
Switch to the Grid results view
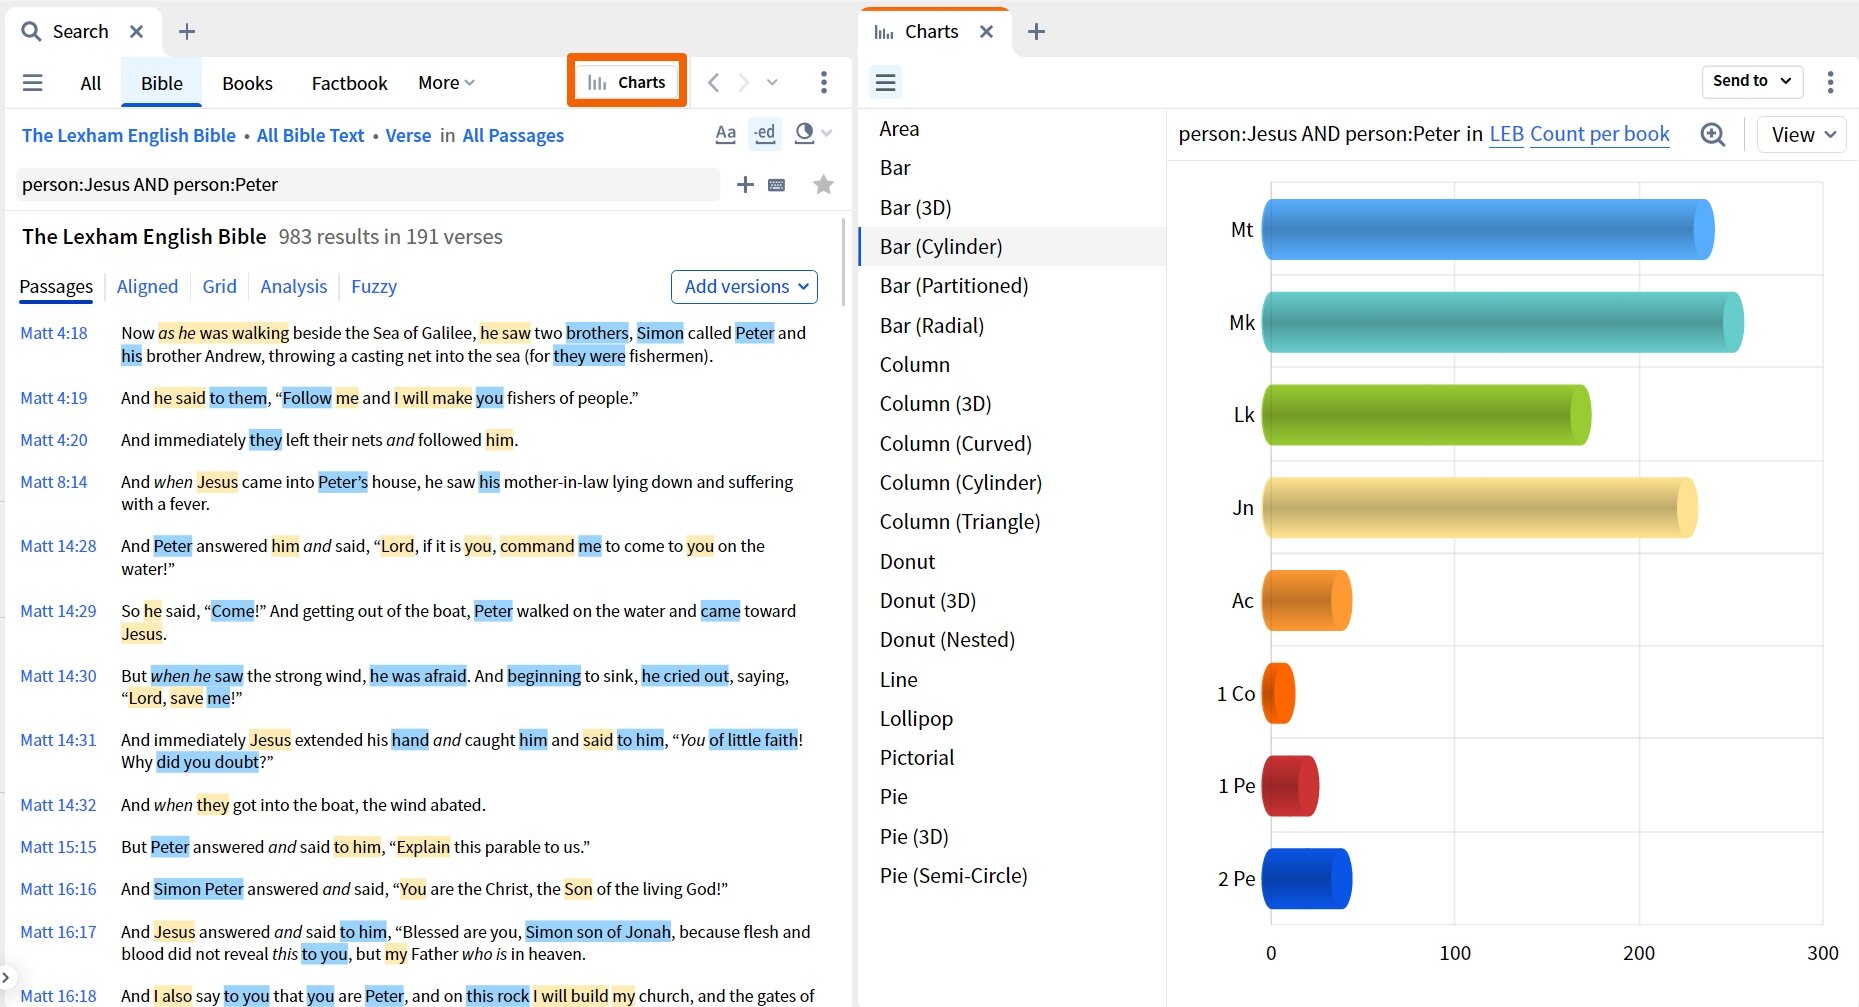click(x=219, y=287)
